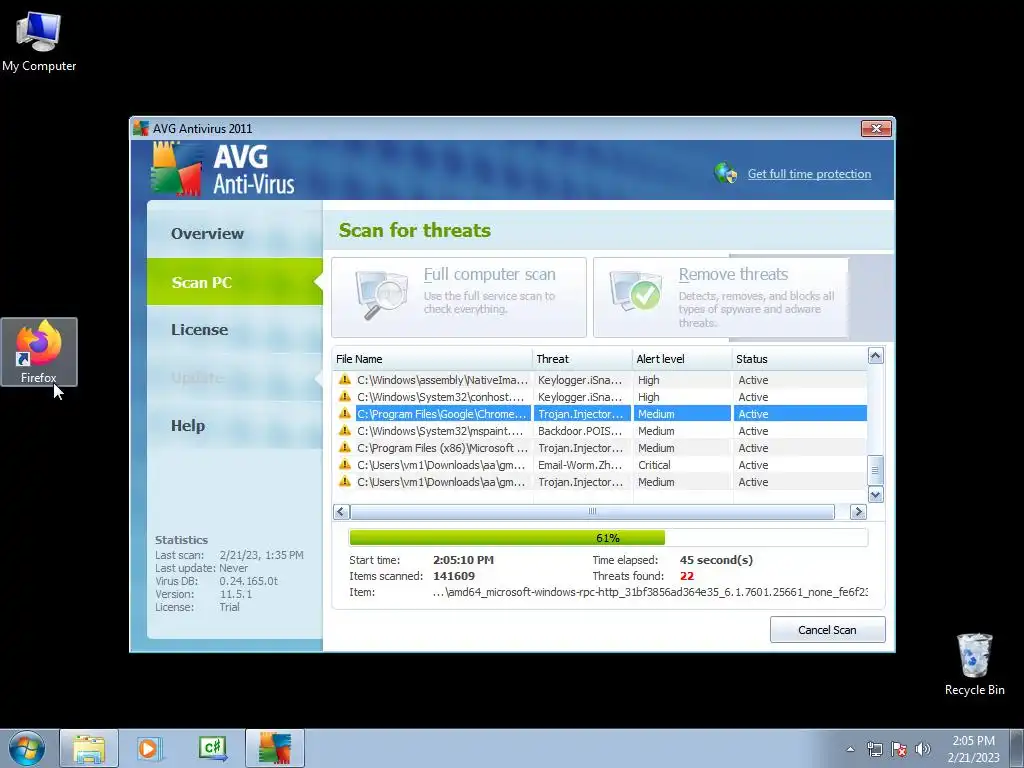Viewport: 1024px width, 768px height.
Task: Click warning icon of Google Chrome row
Action: point(345,413)
